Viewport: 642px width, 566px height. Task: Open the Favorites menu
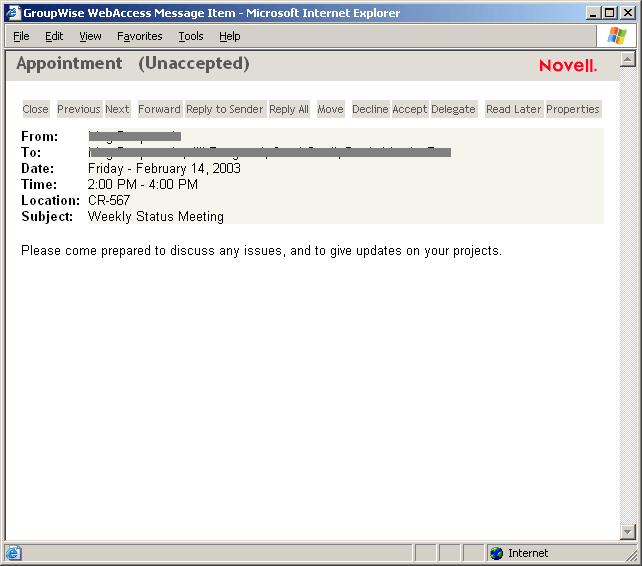(x=140, y=36)
